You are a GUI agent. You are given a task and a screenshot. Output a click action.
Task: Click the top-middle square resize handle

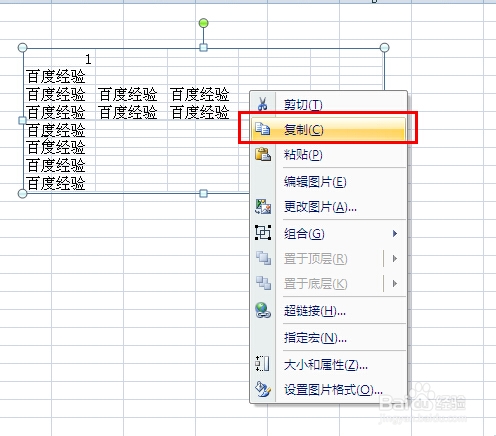[203, 47]
